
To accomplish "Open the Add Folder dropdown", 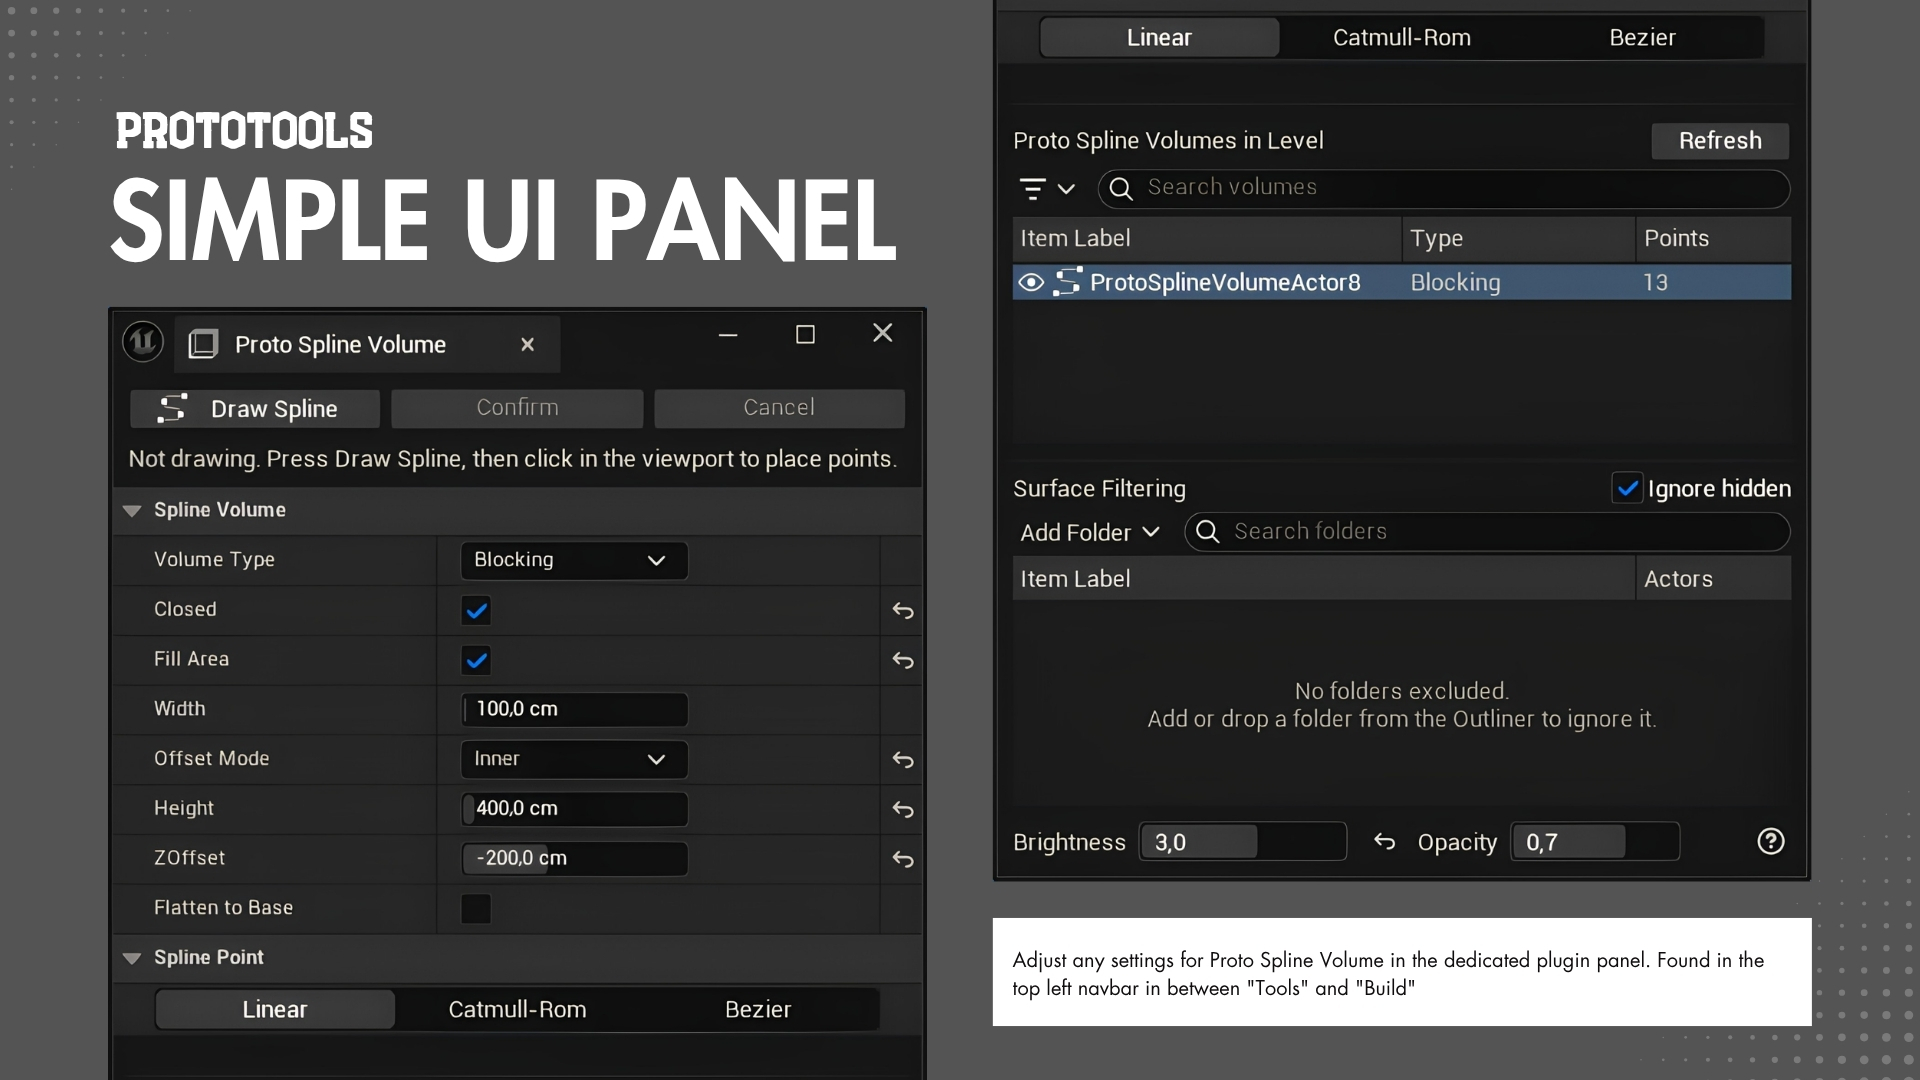I will click(1089, 532).
